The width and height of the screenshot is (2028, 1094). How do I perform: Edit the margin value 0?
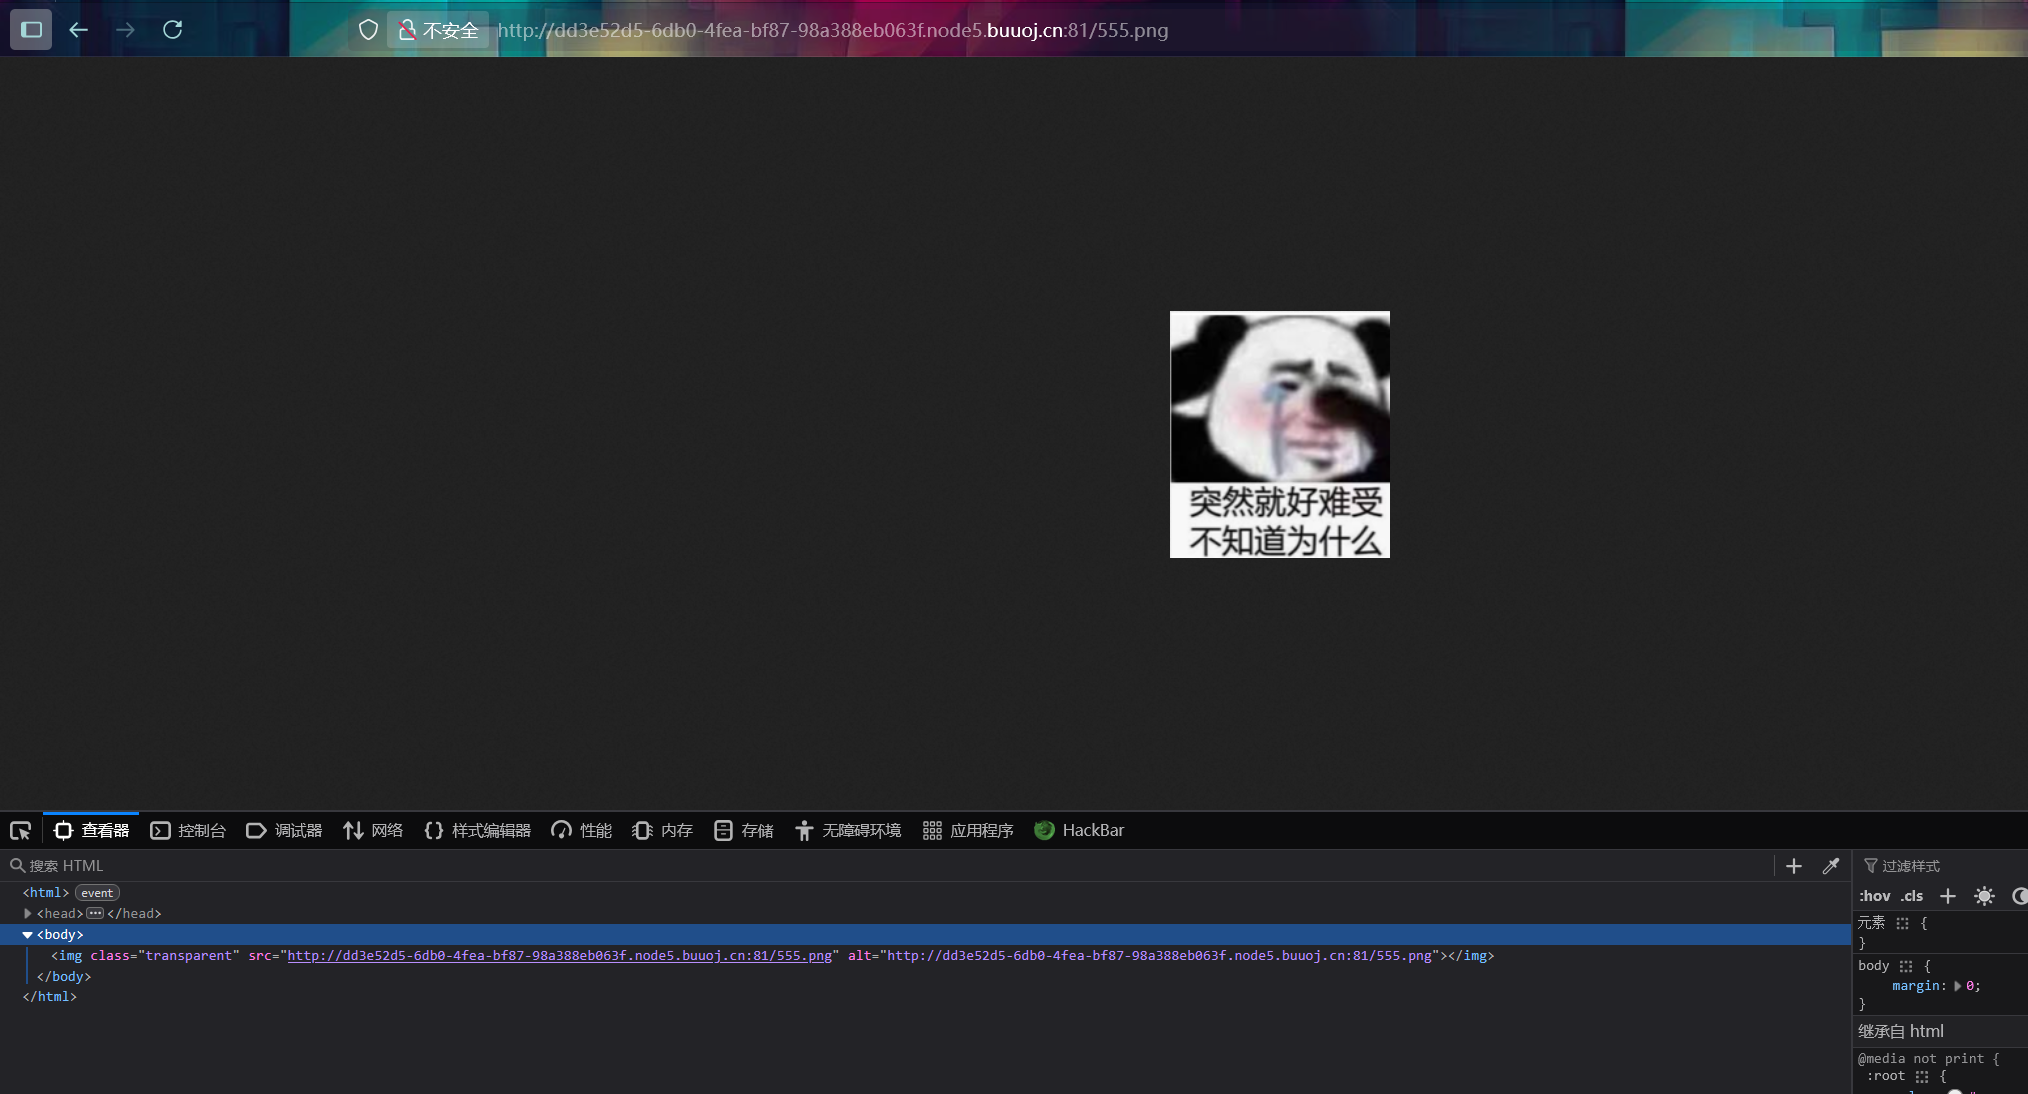(1970, 986)
